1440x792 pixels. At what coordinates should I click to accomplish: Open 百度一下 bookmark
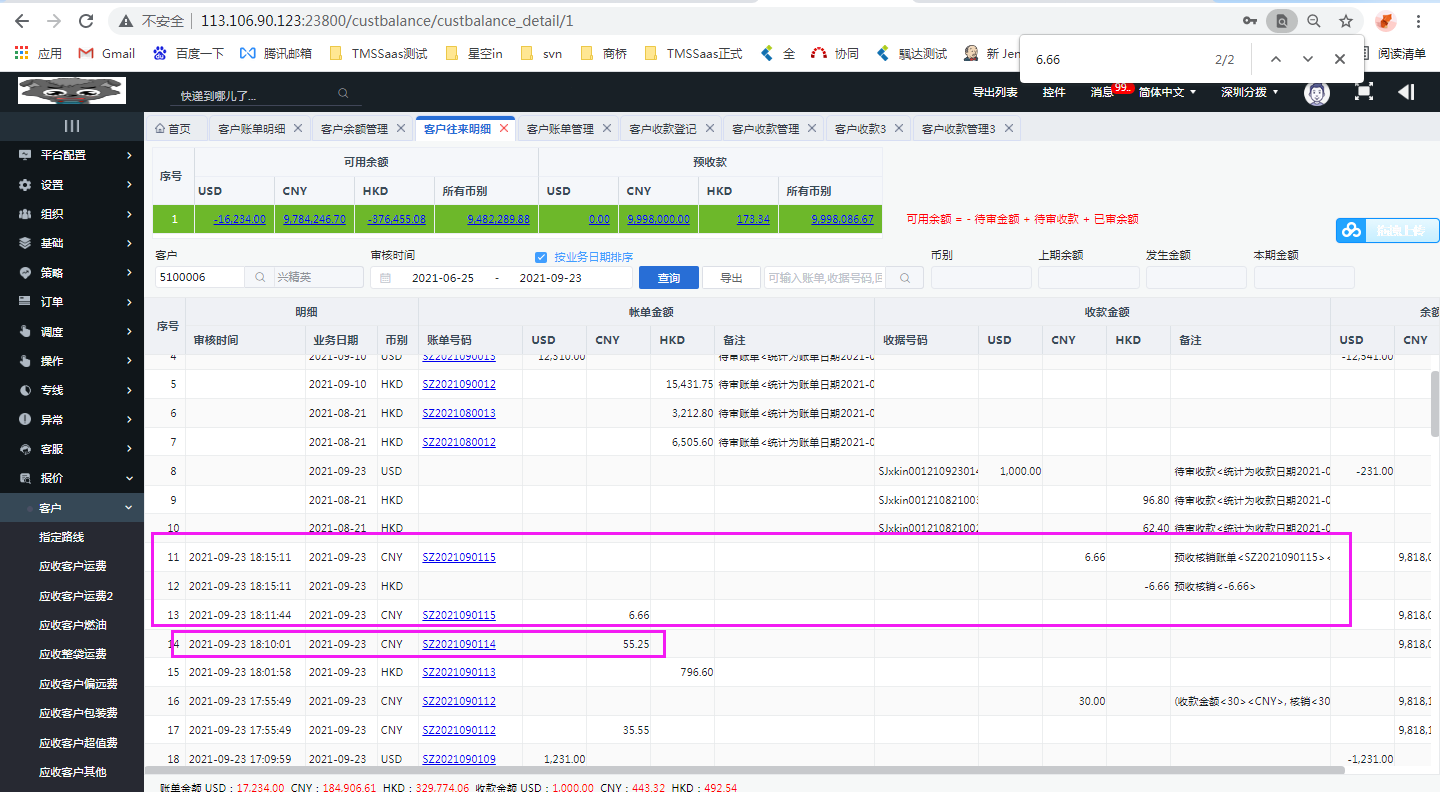tap(188, 53)
